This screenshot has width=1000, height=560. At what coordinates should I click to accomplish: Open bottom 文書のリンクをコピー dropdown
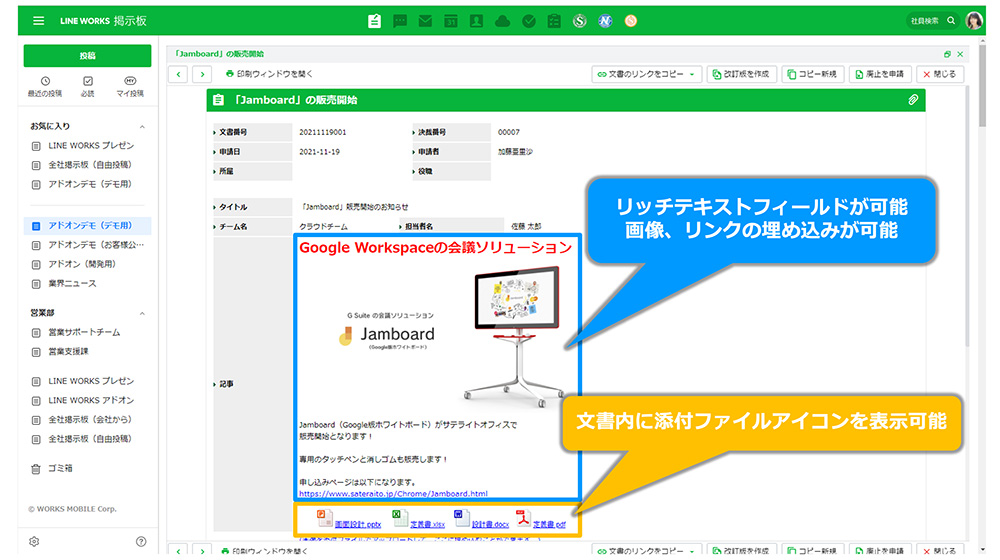(647, 550)
